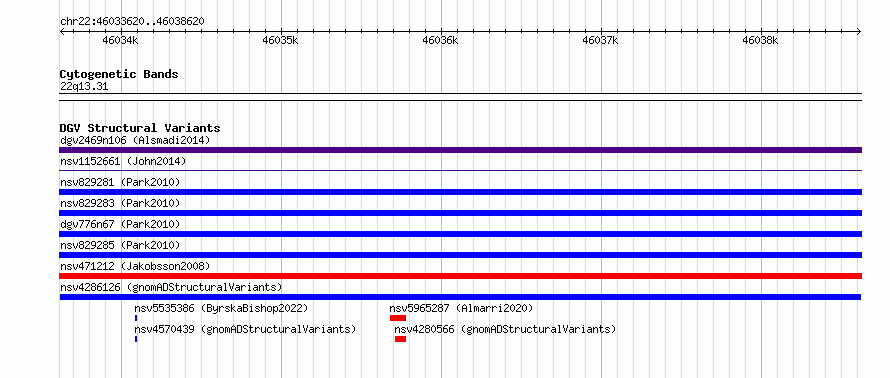Click the small blue nsv4570439 variant mark
The image size is (890, 378).
click(136, 339)
